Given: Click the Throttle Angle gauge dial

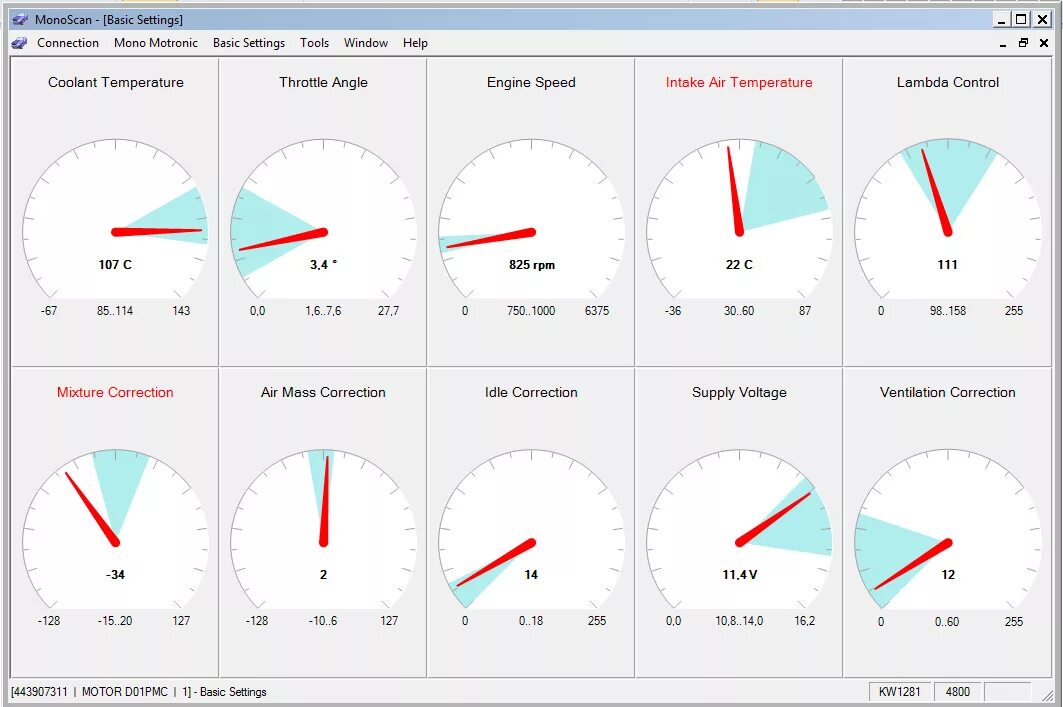Looking at the screenshot, I should tap(323, 219).
